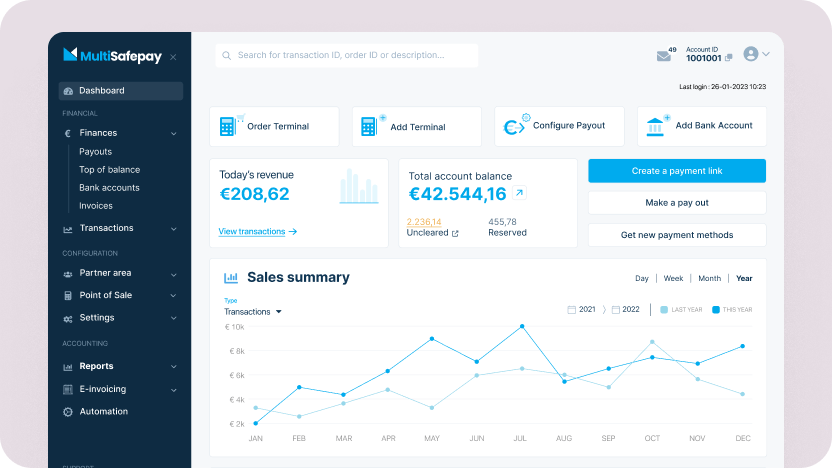Open the Transactions type dropdown
Image resolution: width=832 pixels, height=468 pixels.
[x=252, y=312]
